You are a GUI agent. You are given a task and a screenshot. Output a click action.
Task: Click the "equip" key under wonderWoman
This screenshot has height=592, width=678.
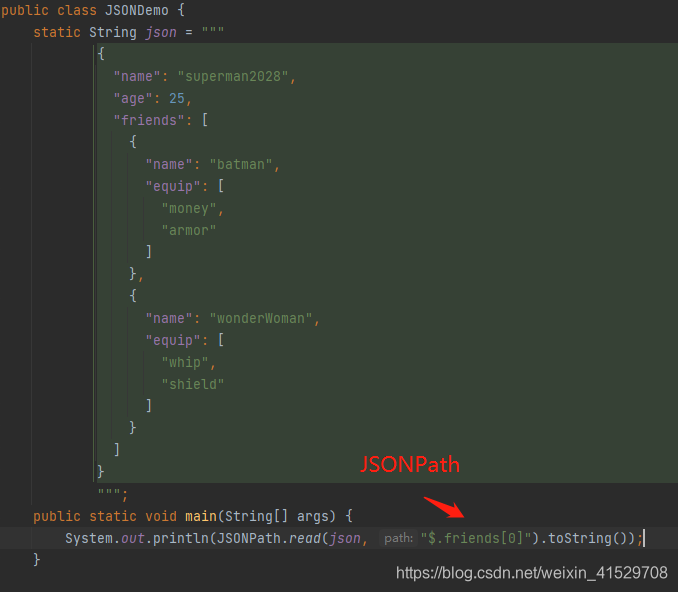[173, 340]
